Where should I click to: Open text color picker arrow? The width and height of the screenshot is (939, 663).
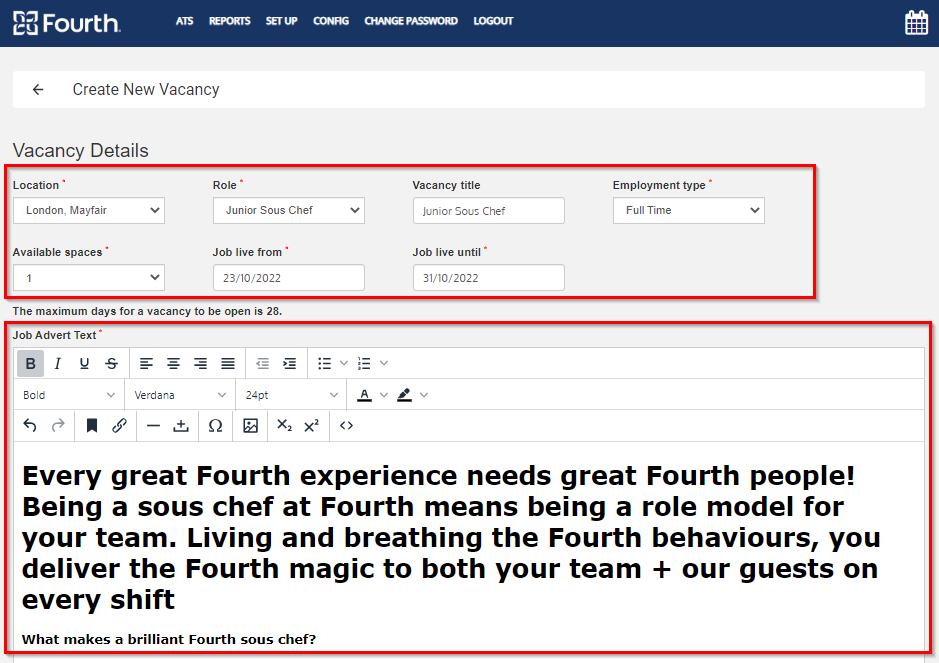pyautogui.click(x=384, y=395)
